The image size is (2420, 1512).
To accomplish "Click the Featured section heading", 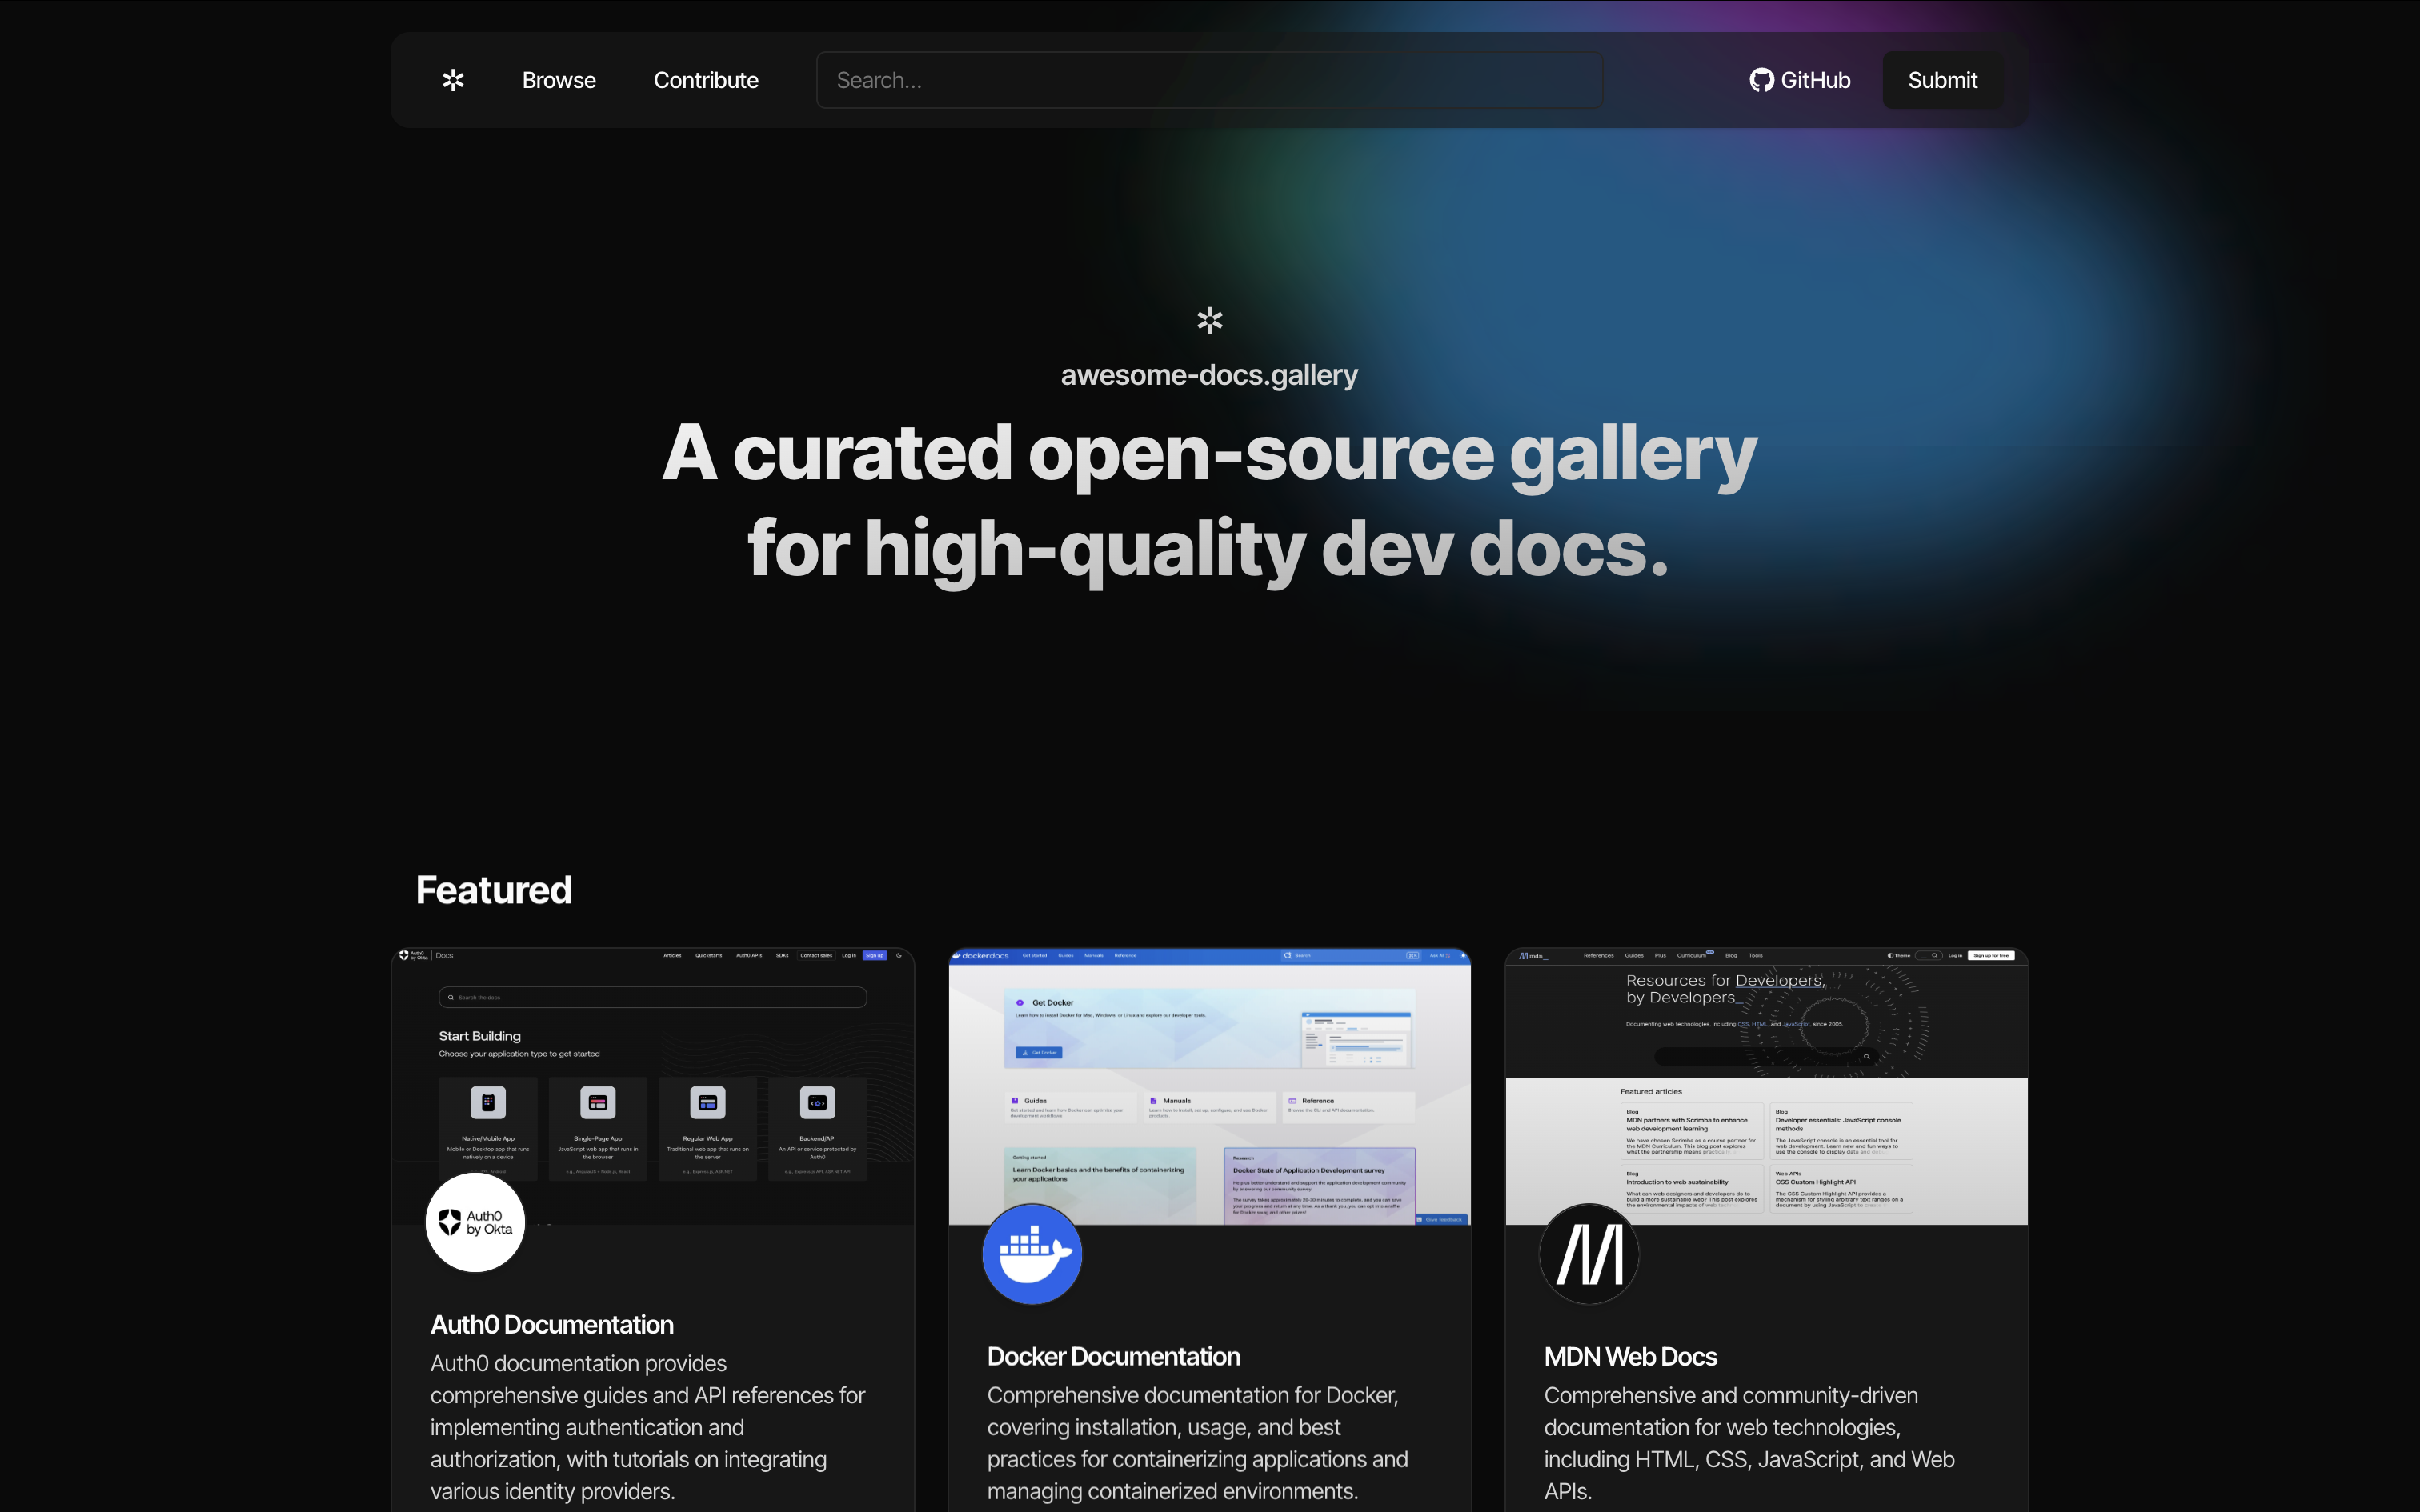I will [x=494, y=890].
